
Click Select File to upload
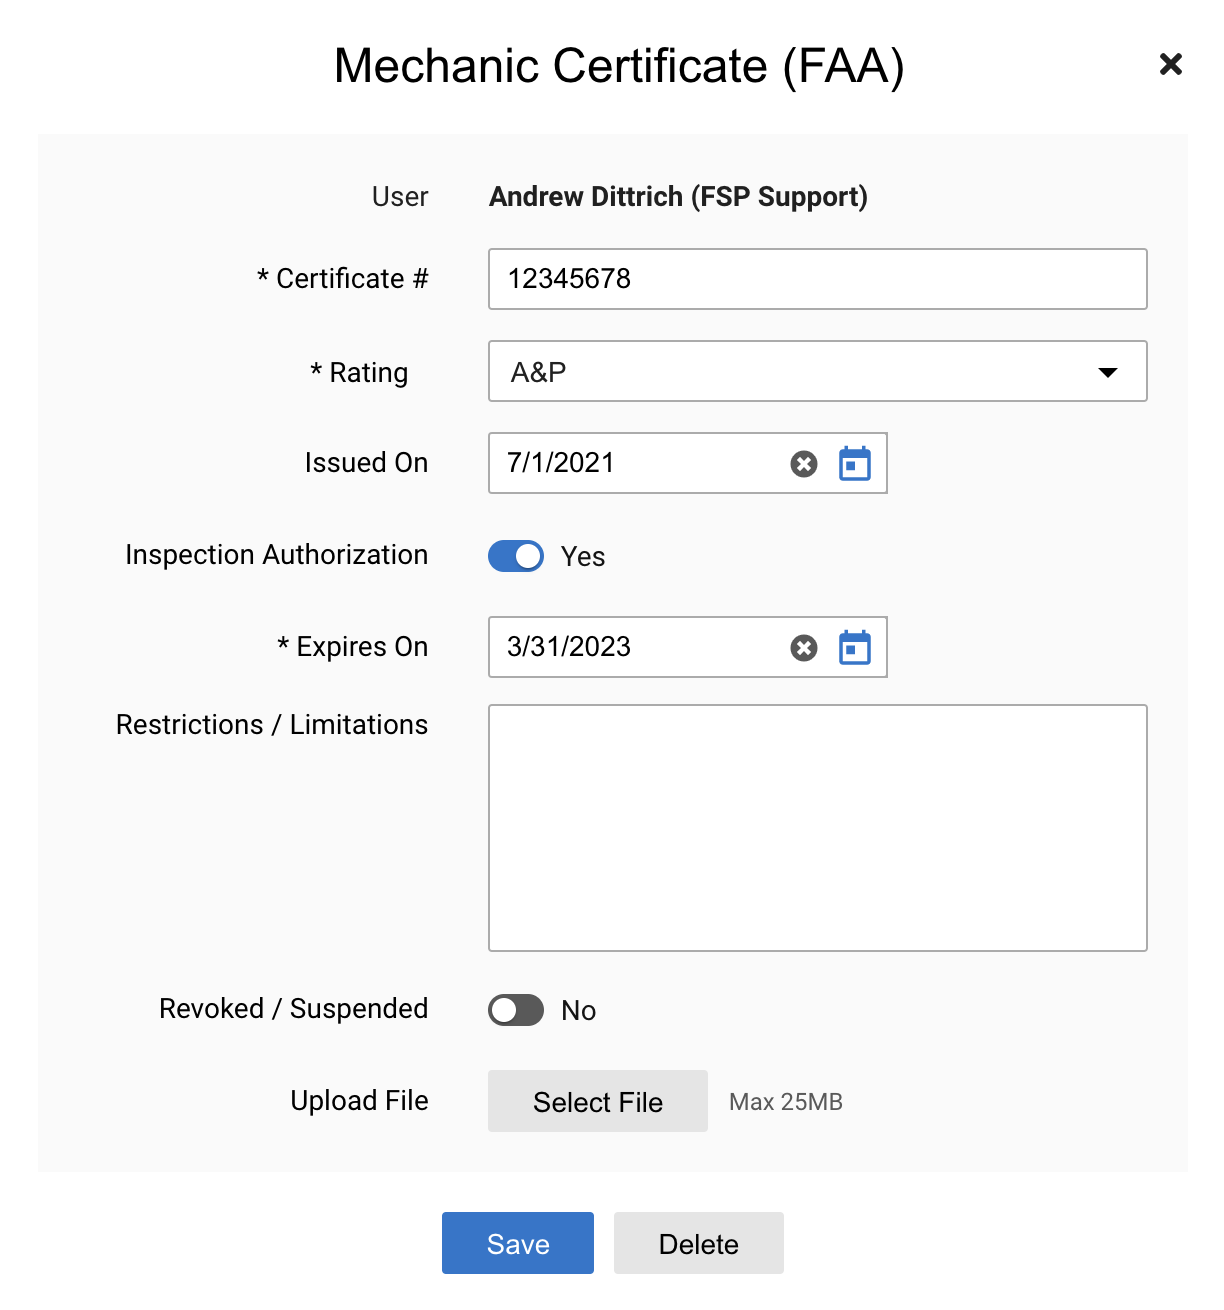[598, 1101]
